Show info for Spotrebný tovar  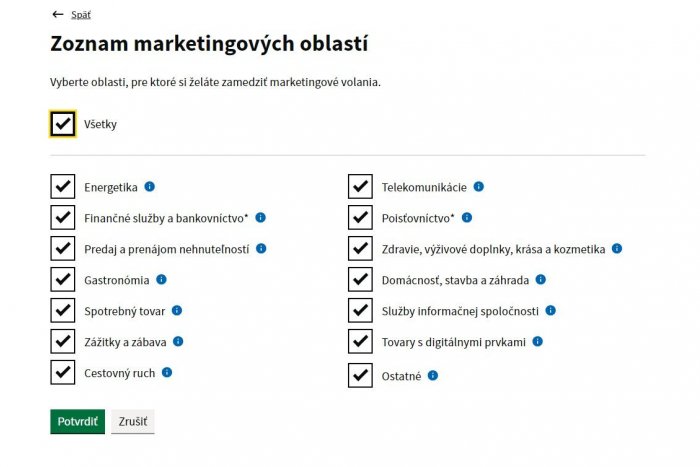(x=177, y=310)
